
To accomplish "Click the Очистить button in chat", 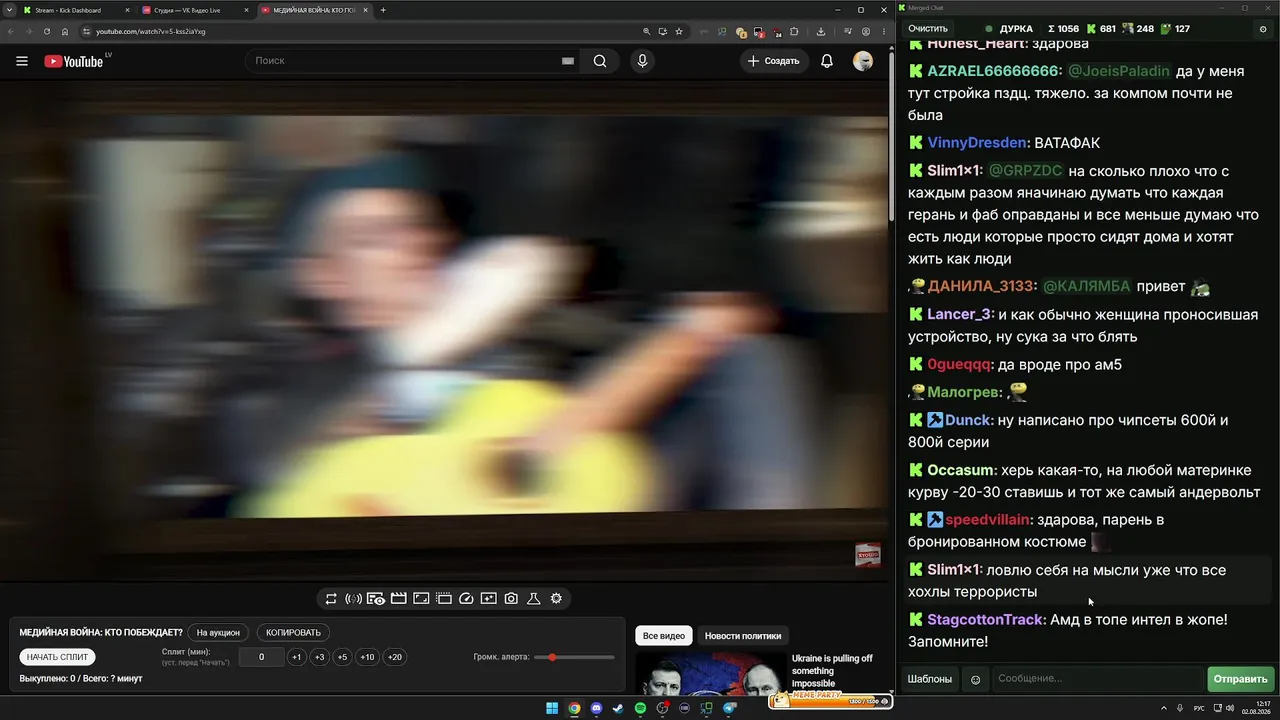I will pos(928,29).
